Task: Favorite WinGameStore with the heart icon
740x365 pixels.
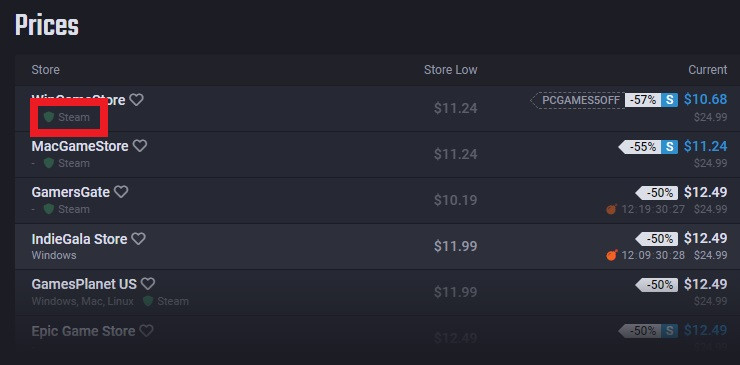Action: pos(136,100)
